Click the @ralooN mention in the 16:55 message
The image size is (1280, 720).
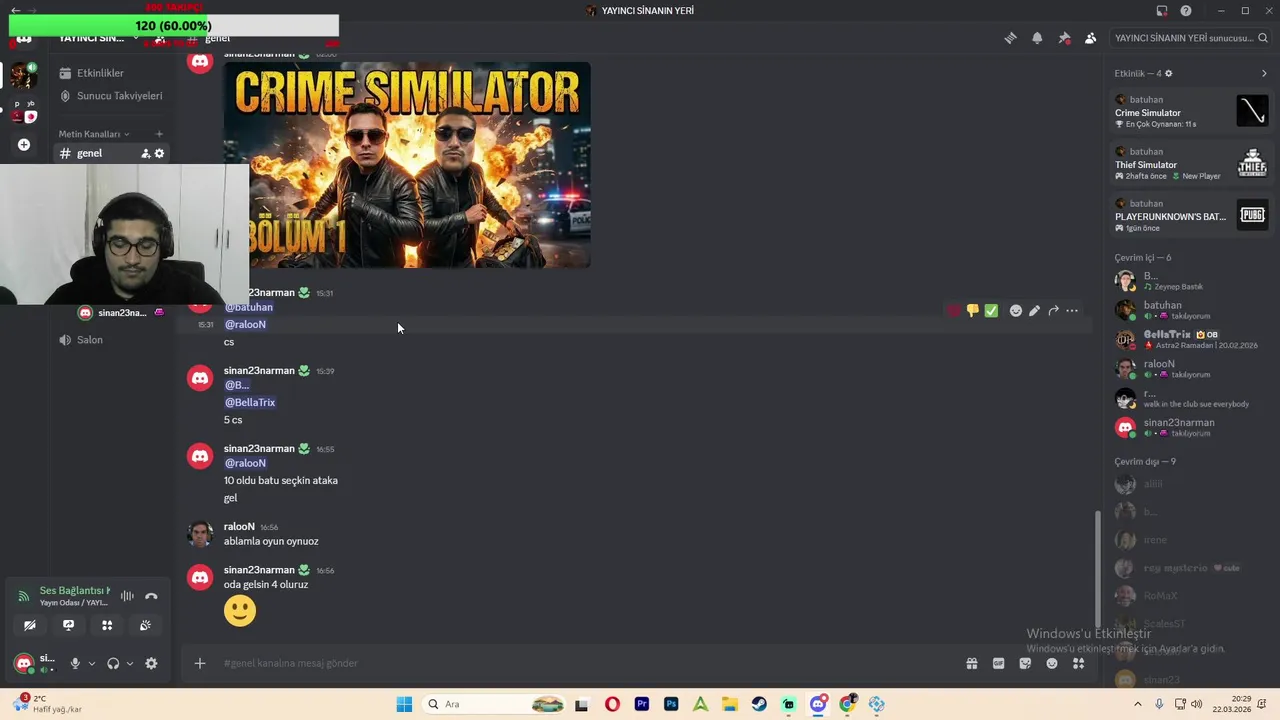coord(245,463)
